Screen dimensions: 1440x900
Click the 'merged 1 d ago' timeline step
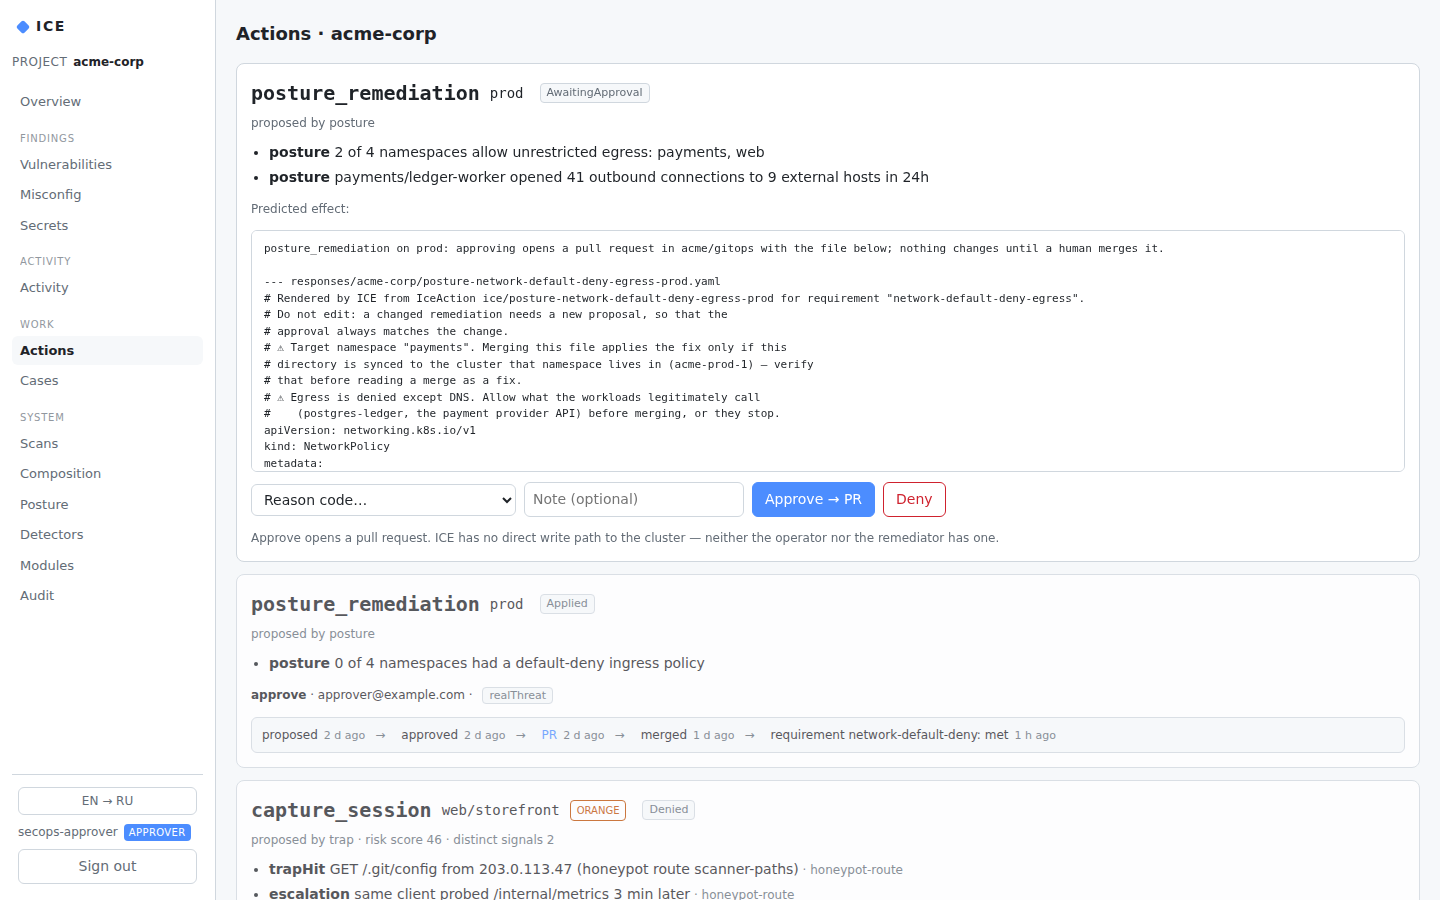click(x=687, y=735)
